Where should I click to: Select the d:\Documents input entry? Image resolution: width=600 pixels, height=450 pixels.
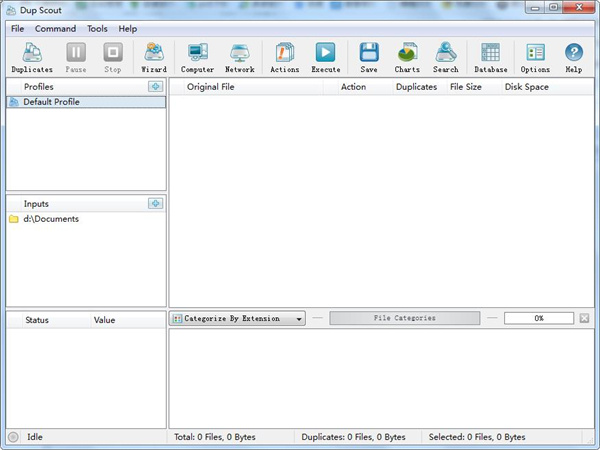tap(86, 219)
